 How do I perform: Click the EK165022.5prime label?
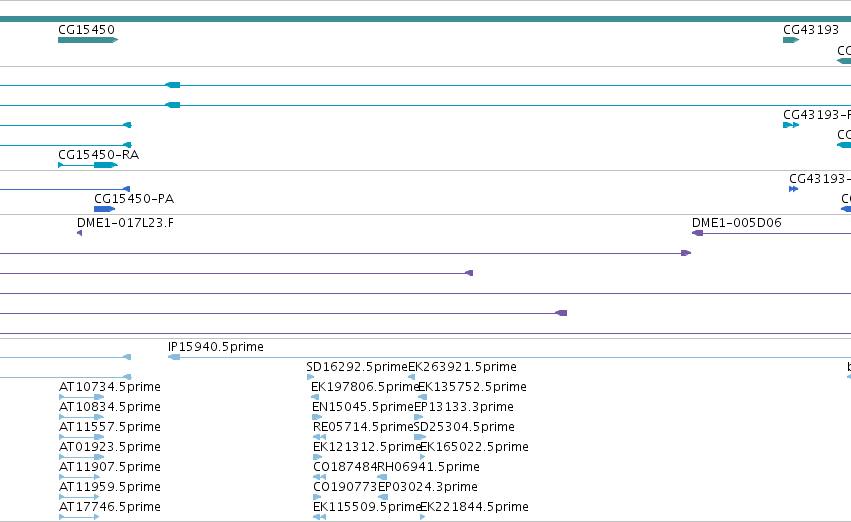474,447
